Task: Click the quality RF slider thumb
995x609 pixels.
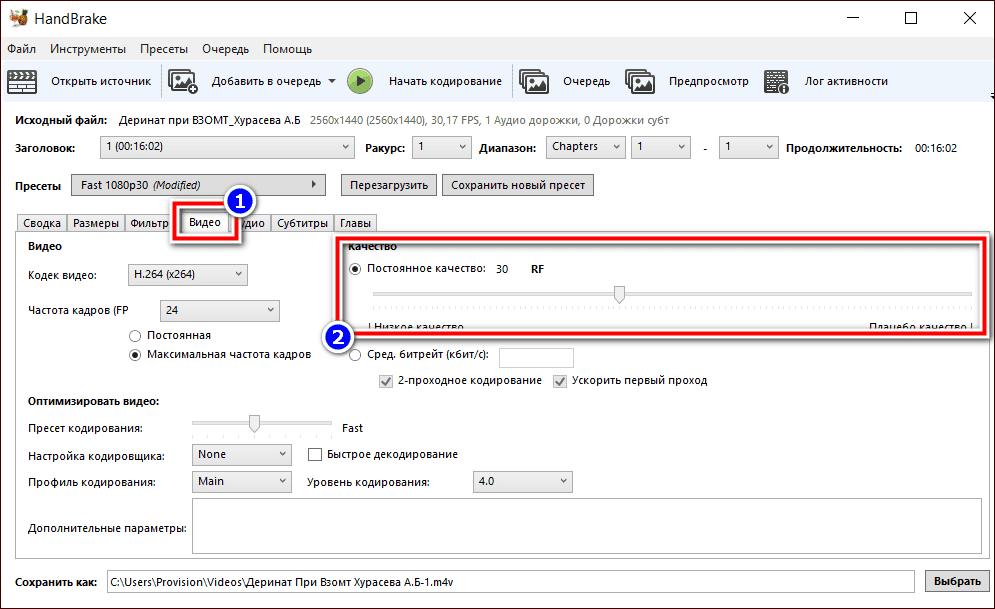Action: pos(619,294)
